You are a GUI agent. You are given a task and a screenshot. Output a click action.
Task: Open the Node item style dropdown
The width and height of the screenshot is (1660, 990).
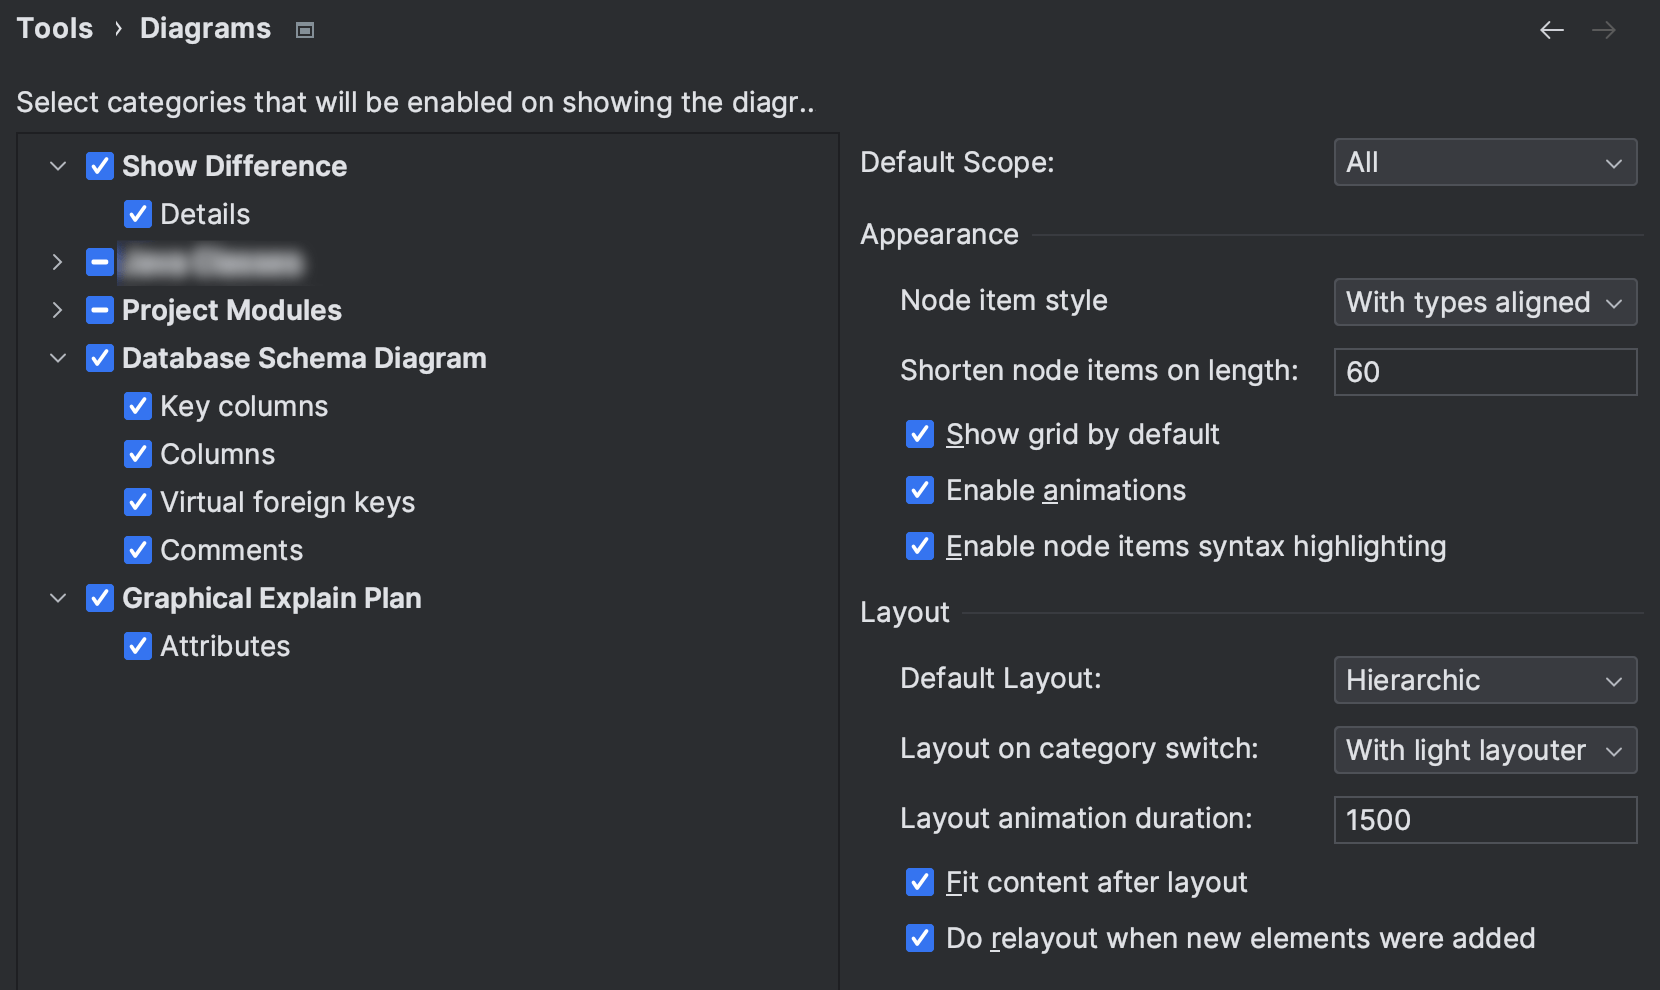coord(1484,302)
